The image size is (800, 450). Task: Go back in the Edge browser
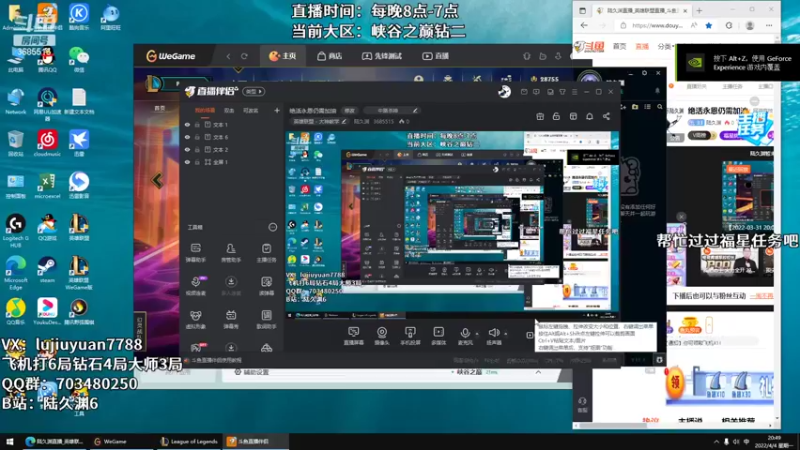(x=584, y=26)
